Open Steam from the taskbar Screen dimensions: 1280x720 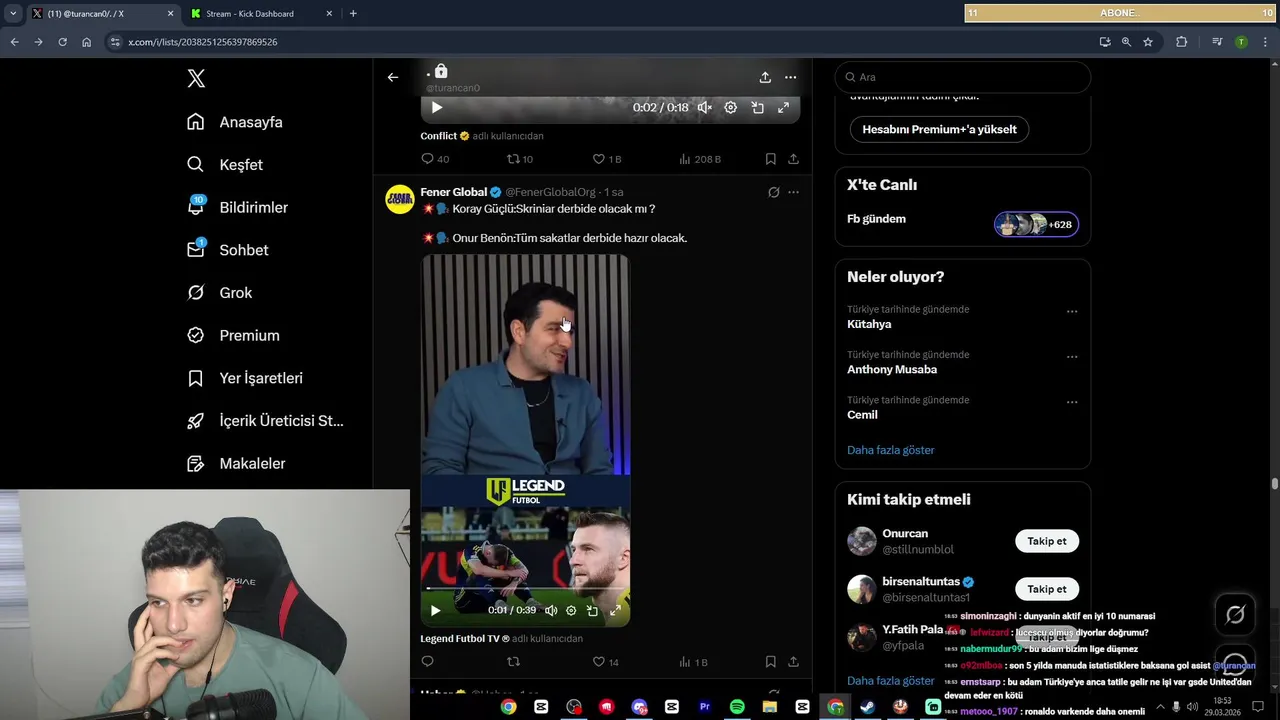coord(868,707)
